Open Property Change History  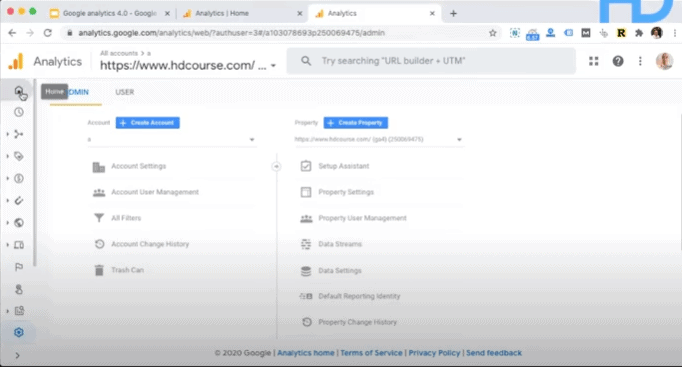click(358, 322)
